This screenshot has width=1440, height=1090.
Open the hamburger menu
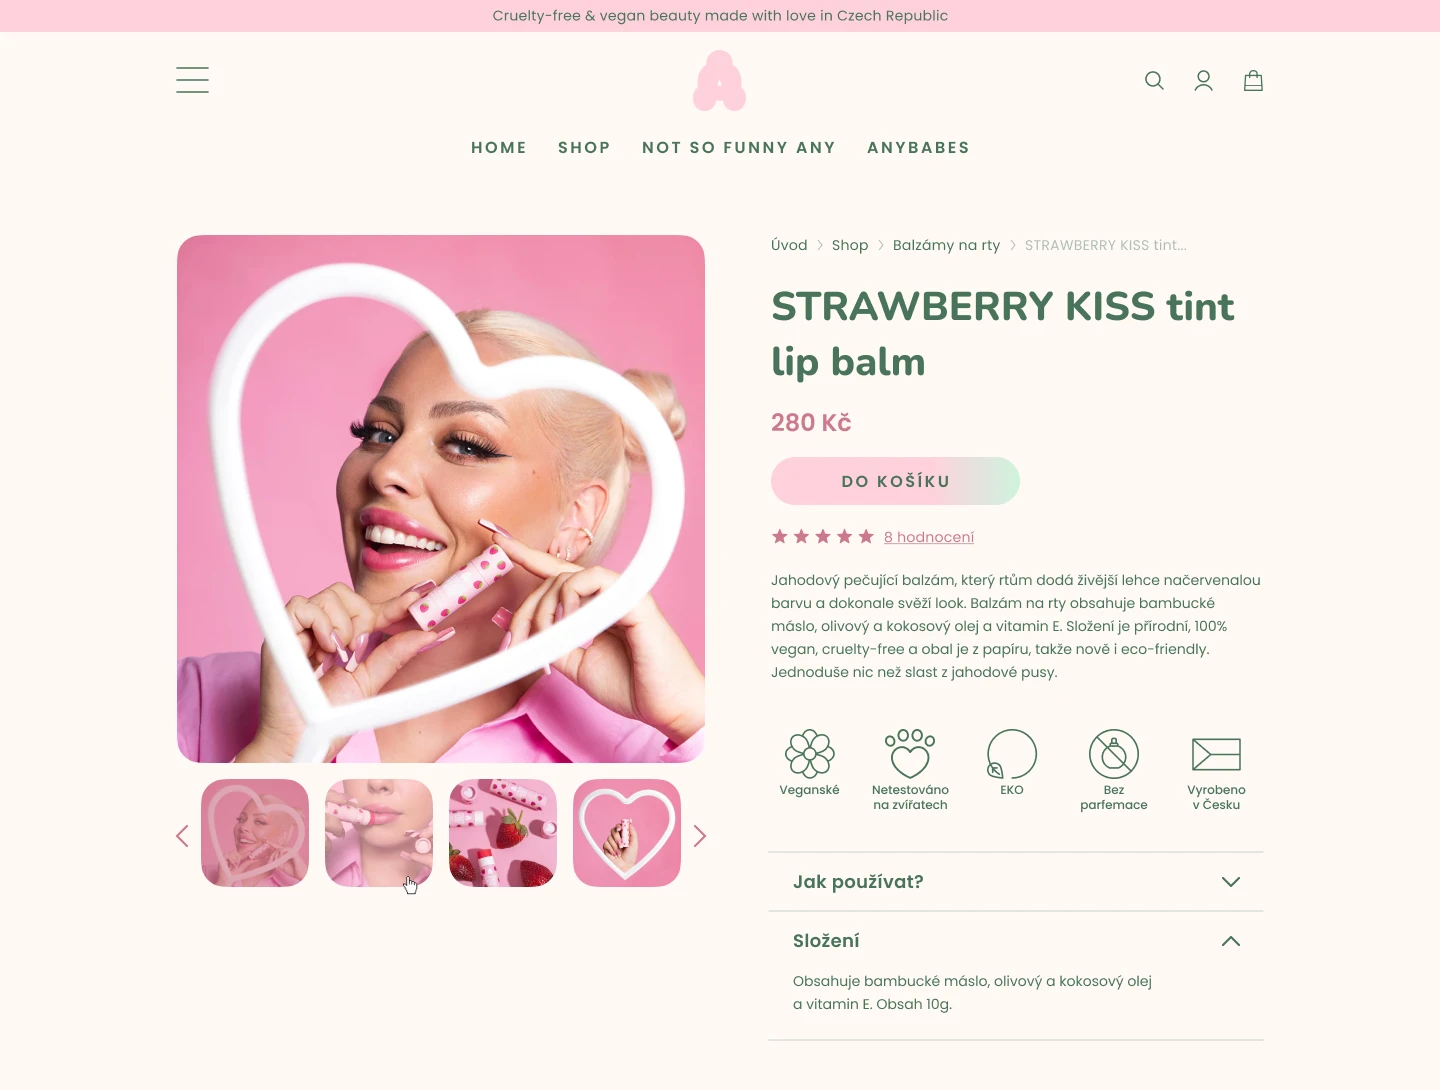pyautogui.click(x=192, y=80)
